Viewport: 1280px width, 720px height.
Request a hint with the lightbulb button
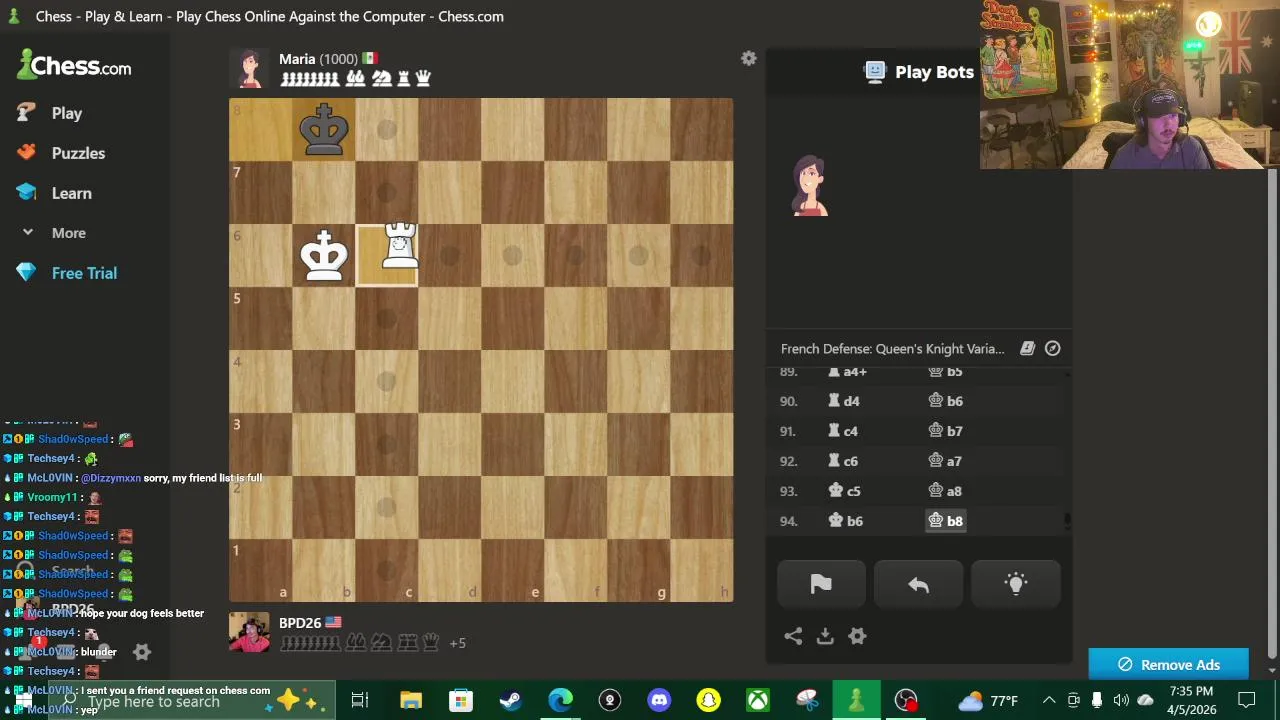coord(1016,585)
